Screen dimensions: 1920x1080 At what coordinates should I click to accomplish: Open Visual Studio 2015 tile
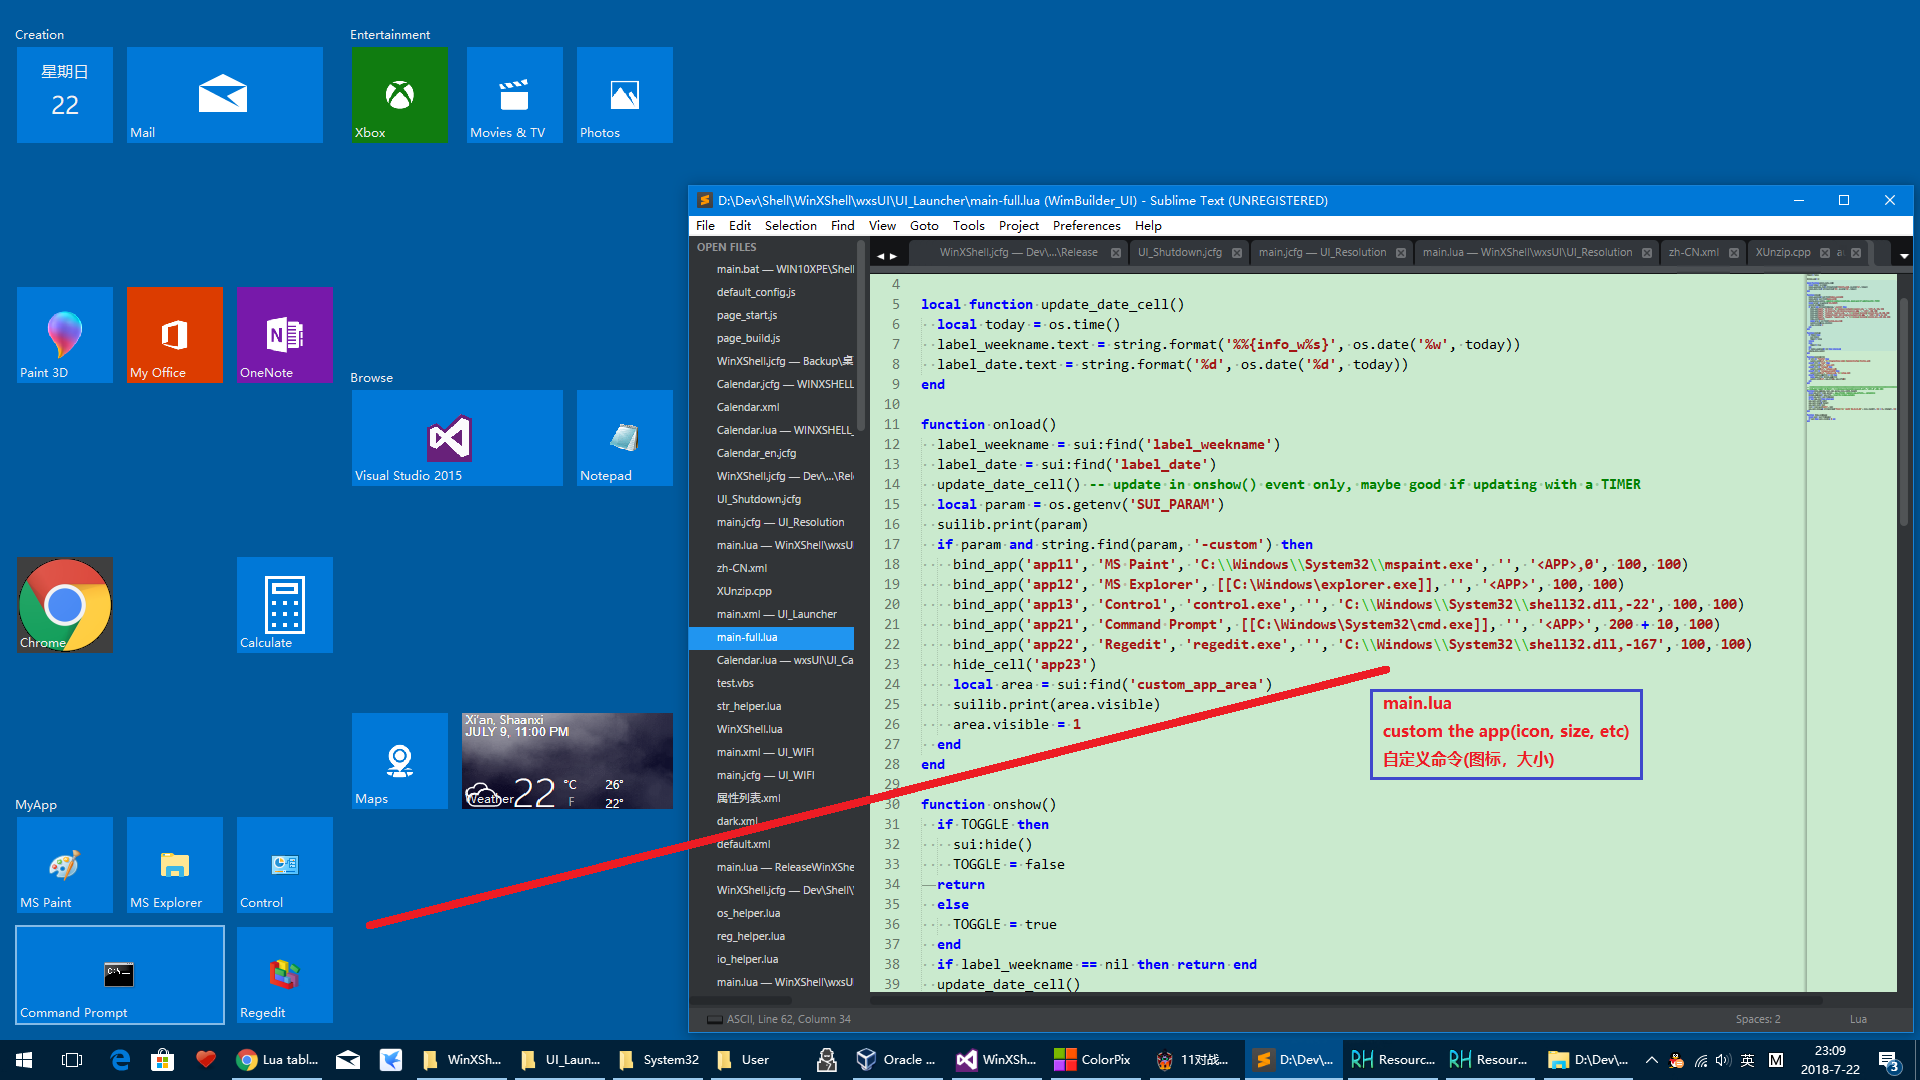(x=457, y=438)
